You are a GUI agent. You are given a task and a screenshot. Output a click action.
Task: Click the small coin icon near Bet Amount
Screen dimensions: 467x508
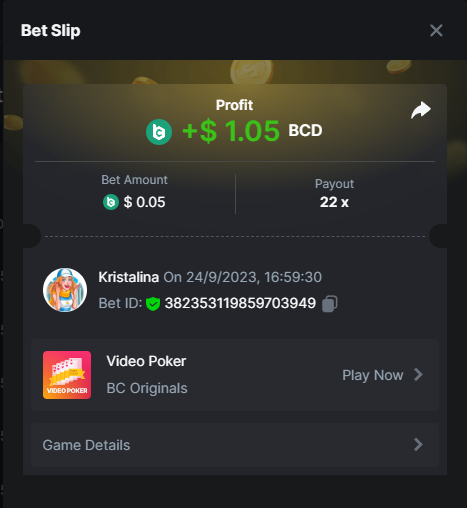click(111, 202)
